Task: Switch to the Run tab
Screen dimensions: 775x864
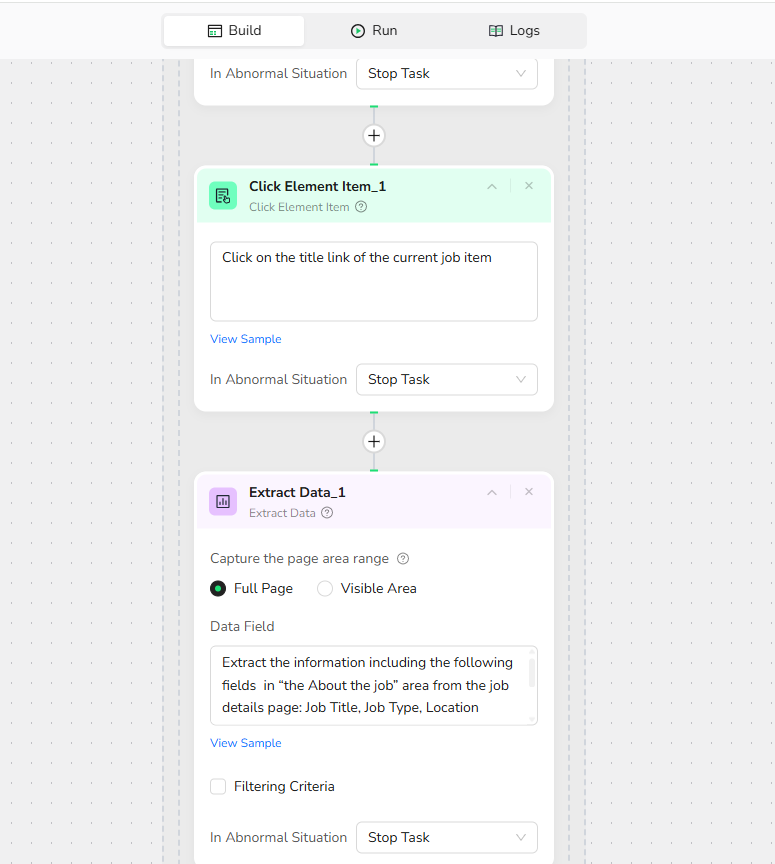Action: (x=374, y=31)
